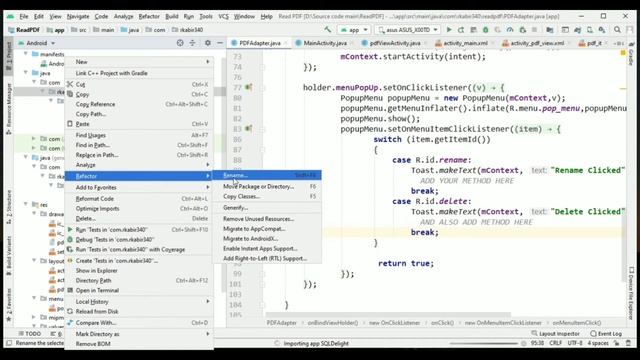Choose Find Usages in context menu

[139, 135]
